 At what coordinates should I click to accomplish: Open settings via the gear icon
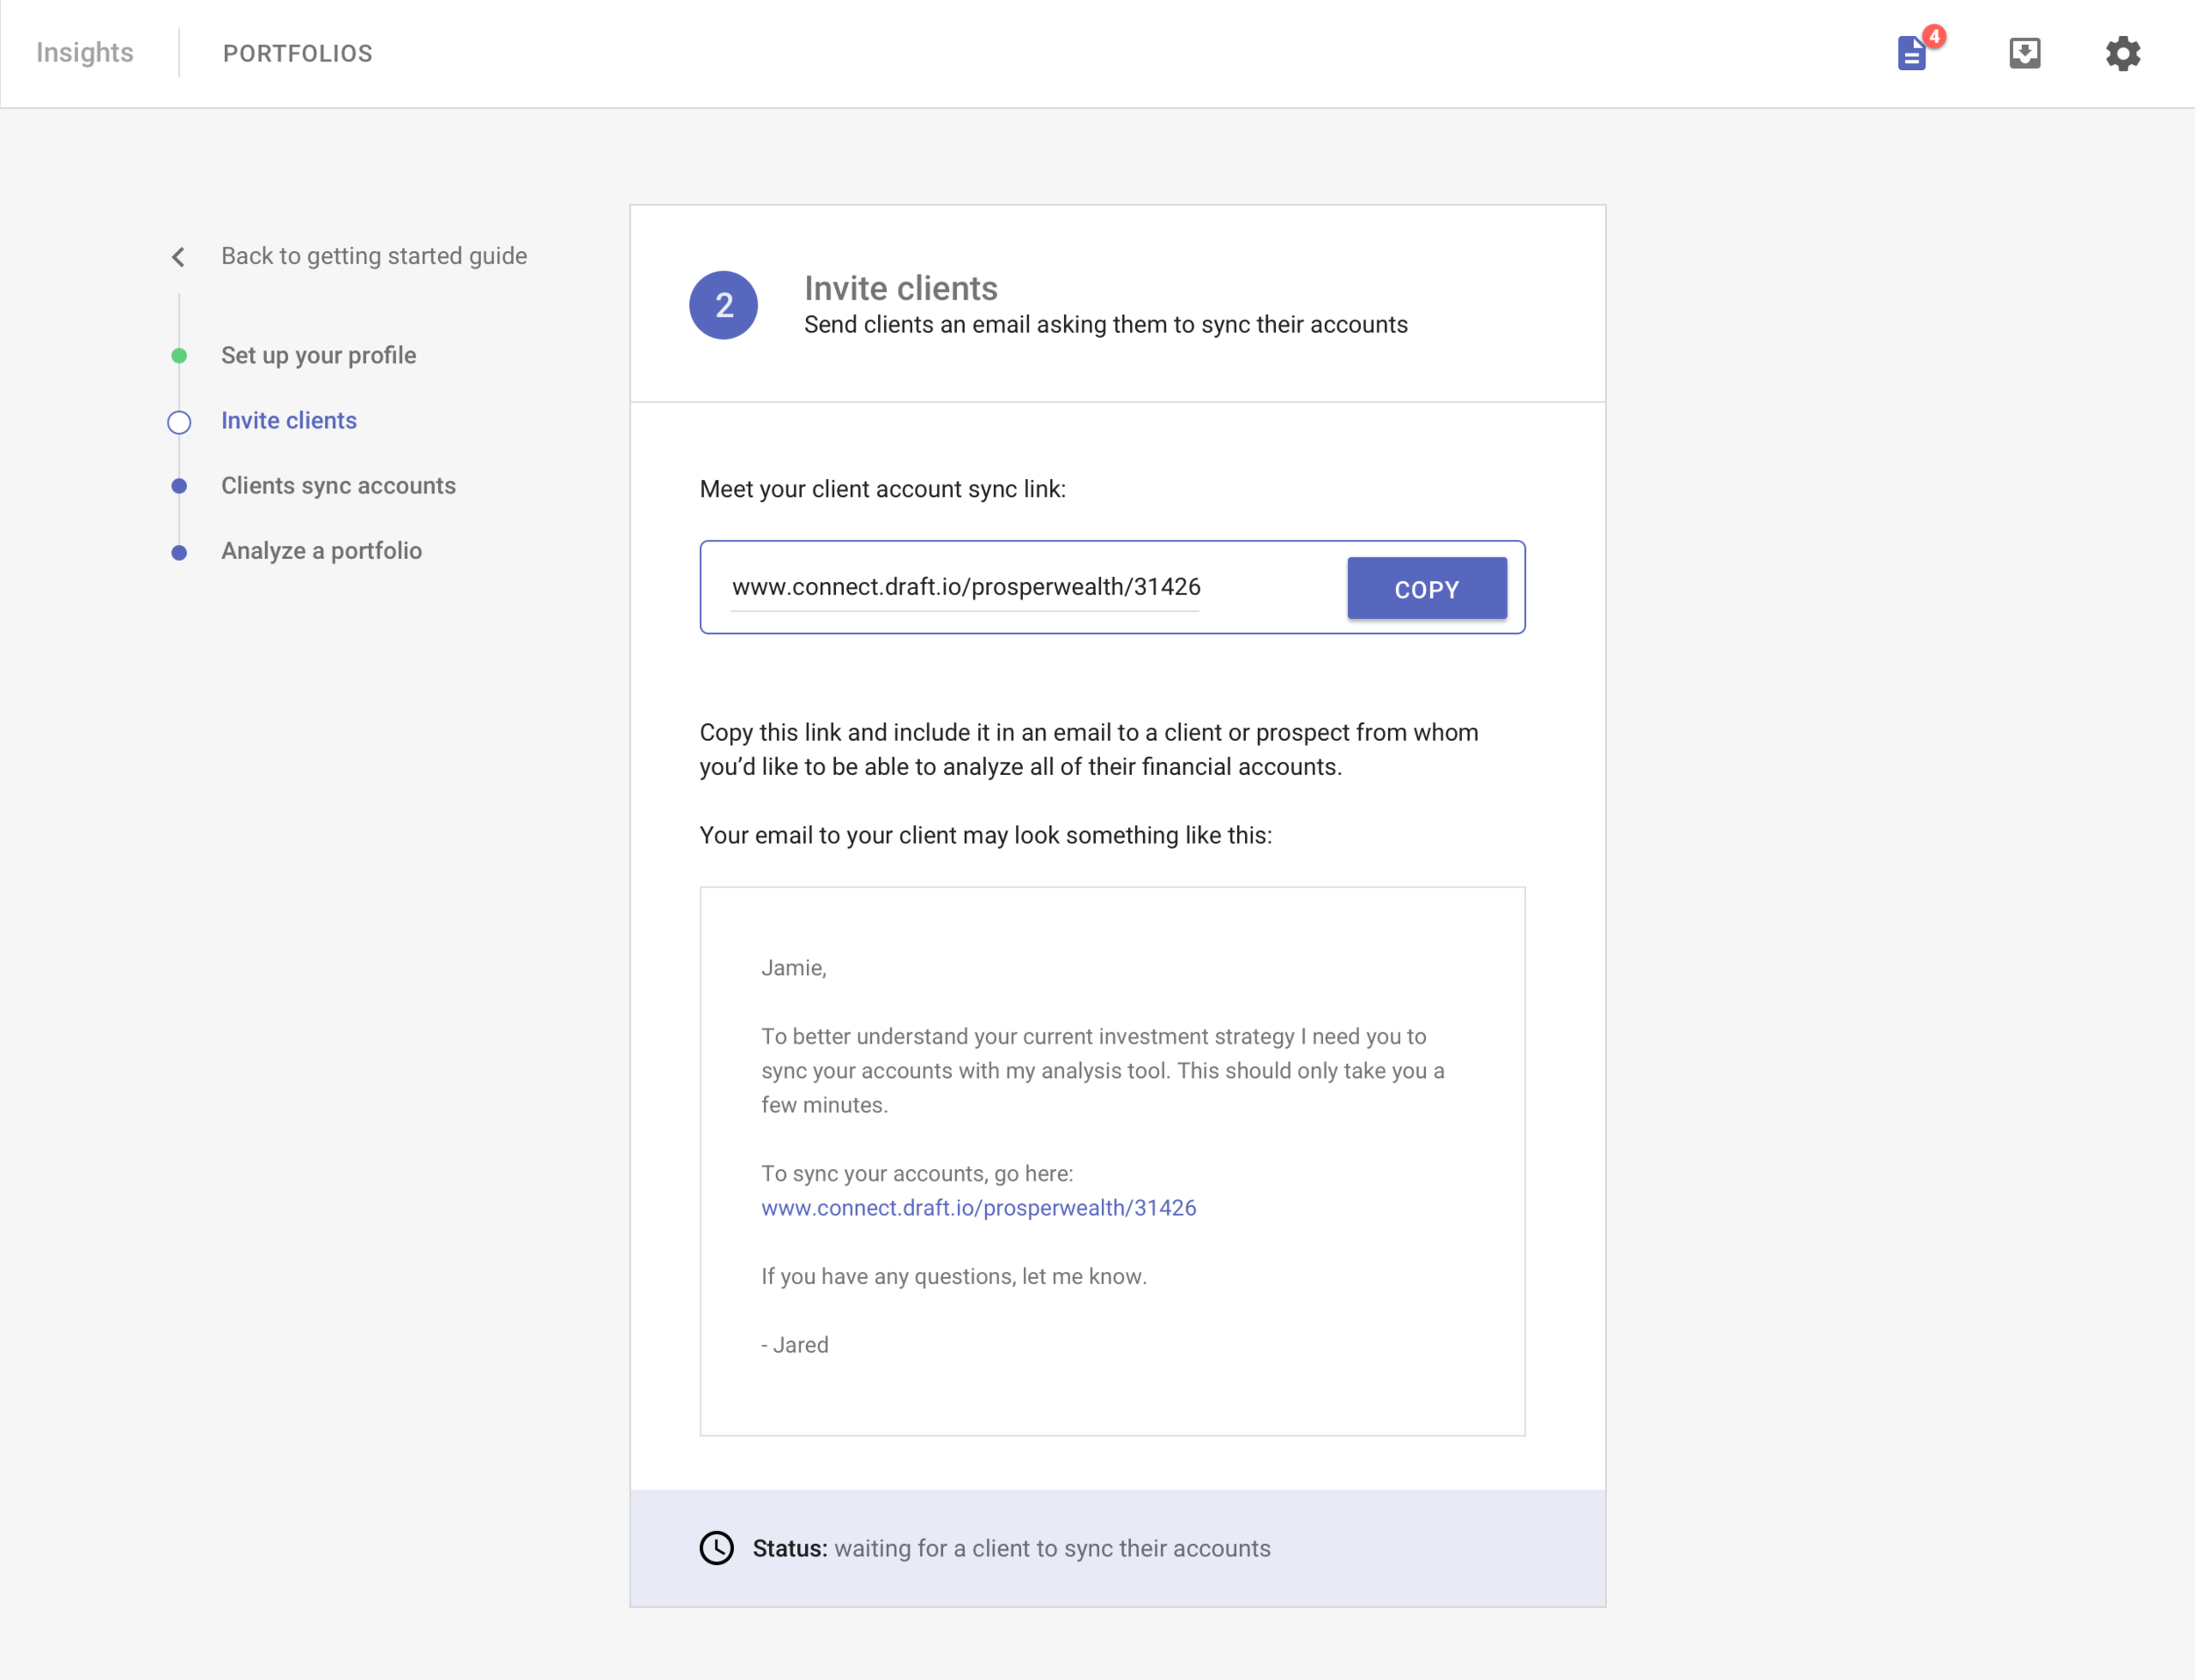(x=2123, y=53)
